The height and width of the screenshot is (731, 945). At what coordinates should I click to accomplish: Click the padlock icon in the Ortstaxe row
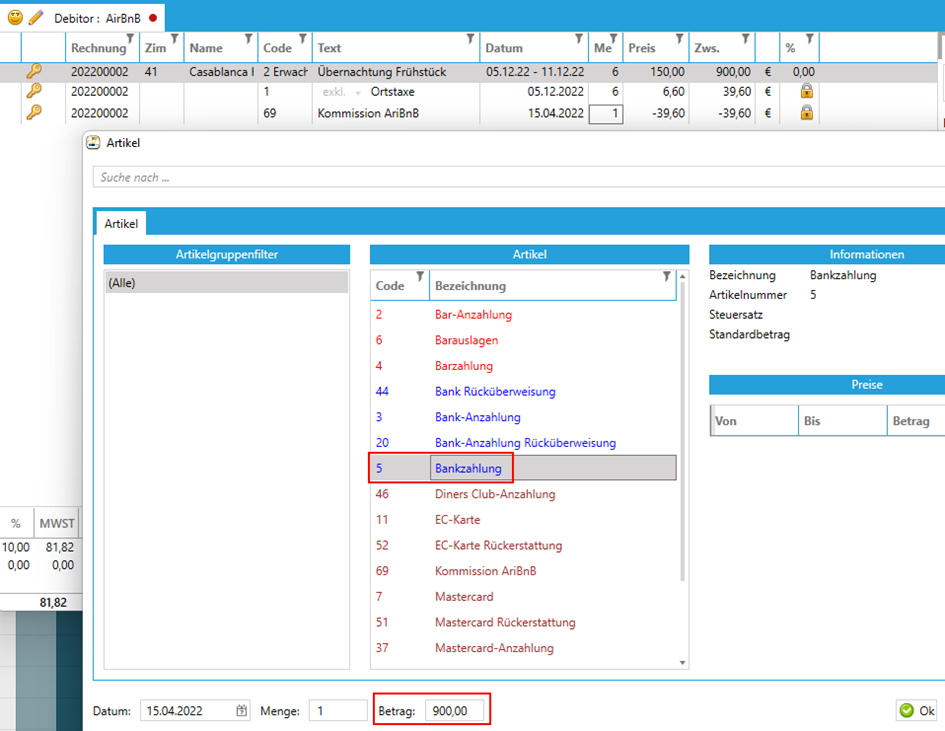point(806,92)
